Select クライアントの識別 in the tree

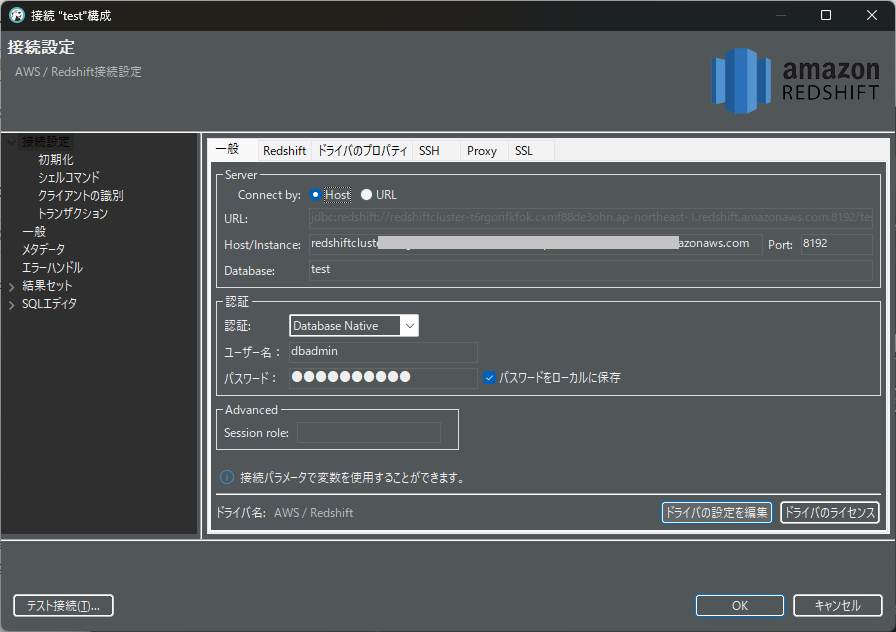[81, 196]
